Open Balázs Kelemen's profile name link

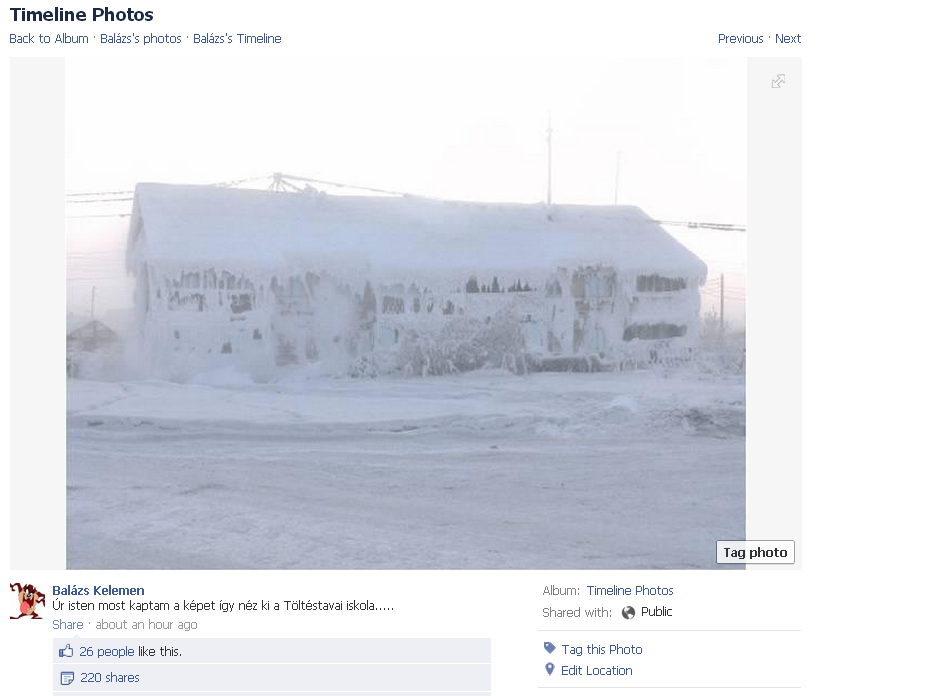click(x=98, y=590)
